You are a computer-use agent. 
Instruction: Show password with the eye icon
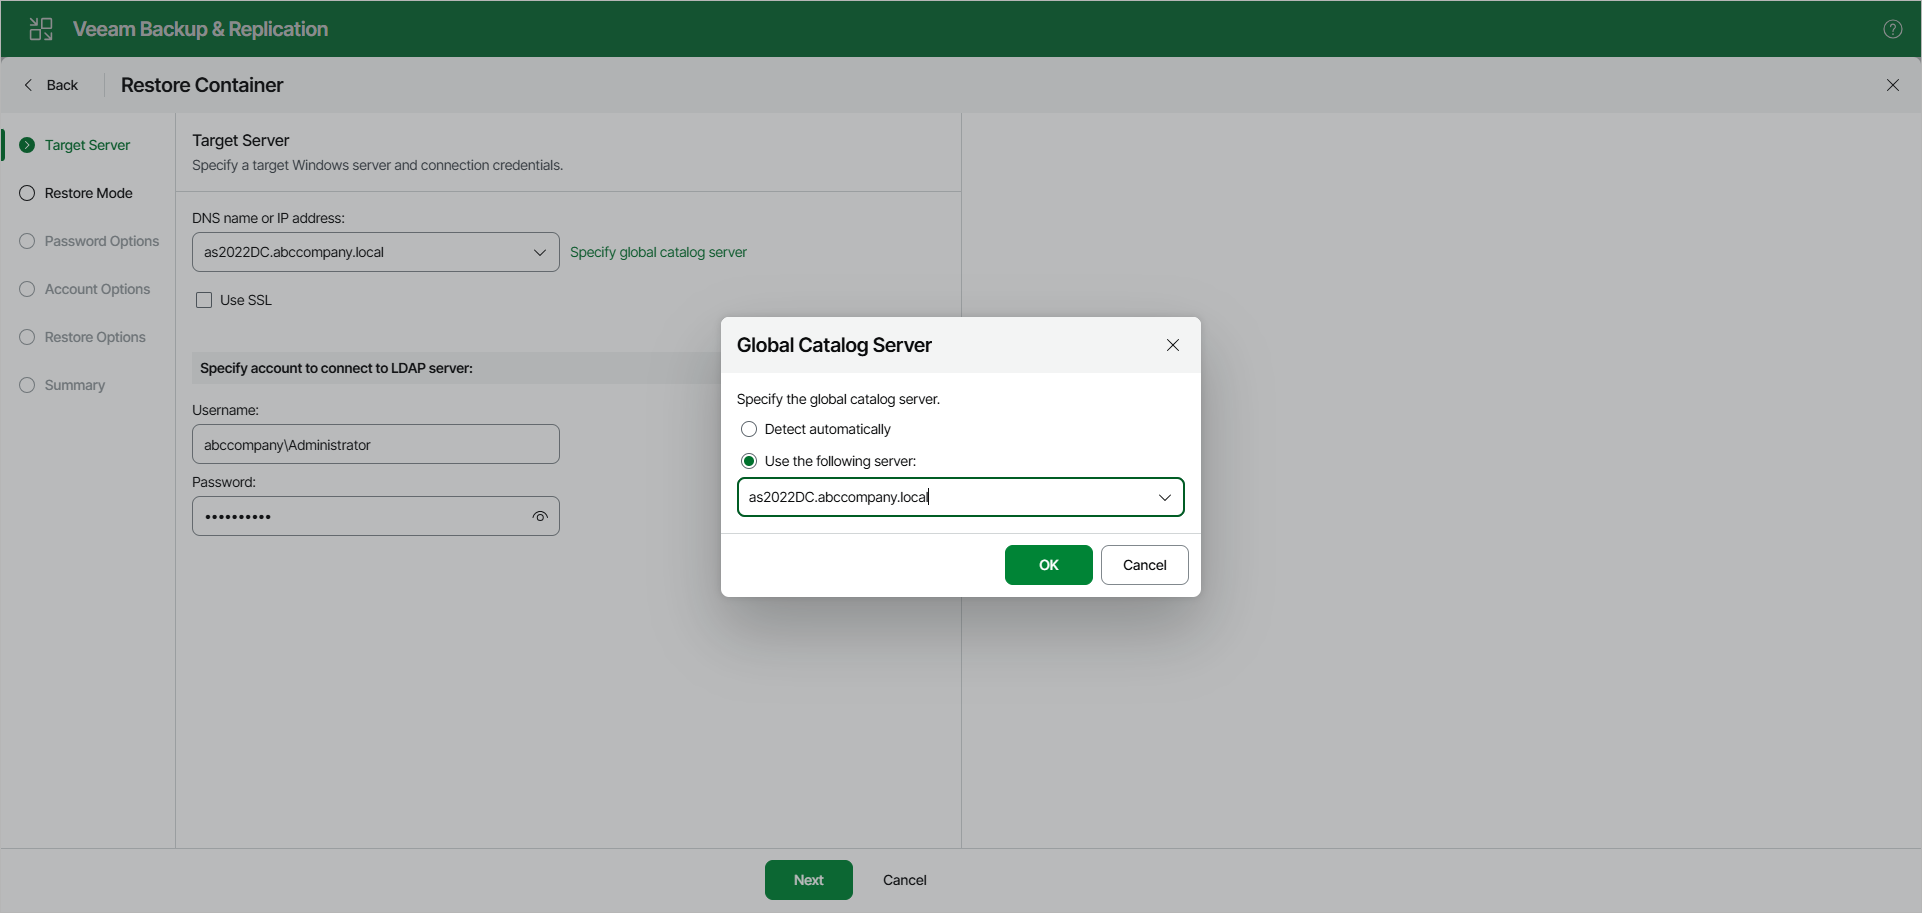pos(540,516)
